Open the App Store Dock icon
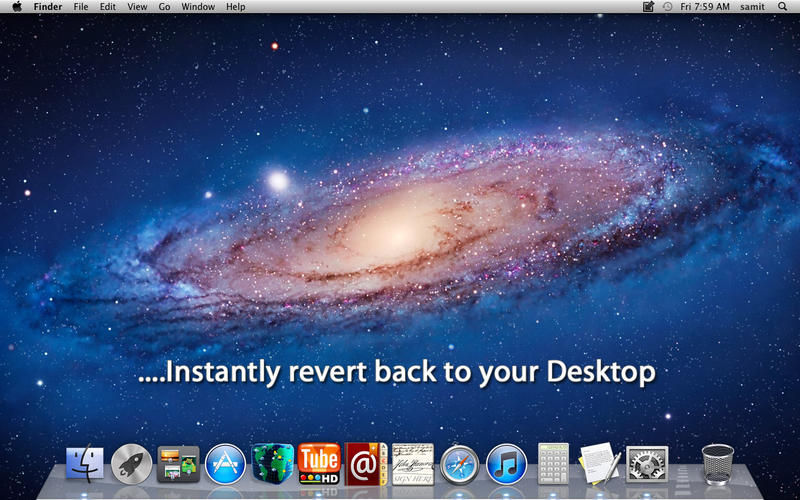 tap(225, 464)
